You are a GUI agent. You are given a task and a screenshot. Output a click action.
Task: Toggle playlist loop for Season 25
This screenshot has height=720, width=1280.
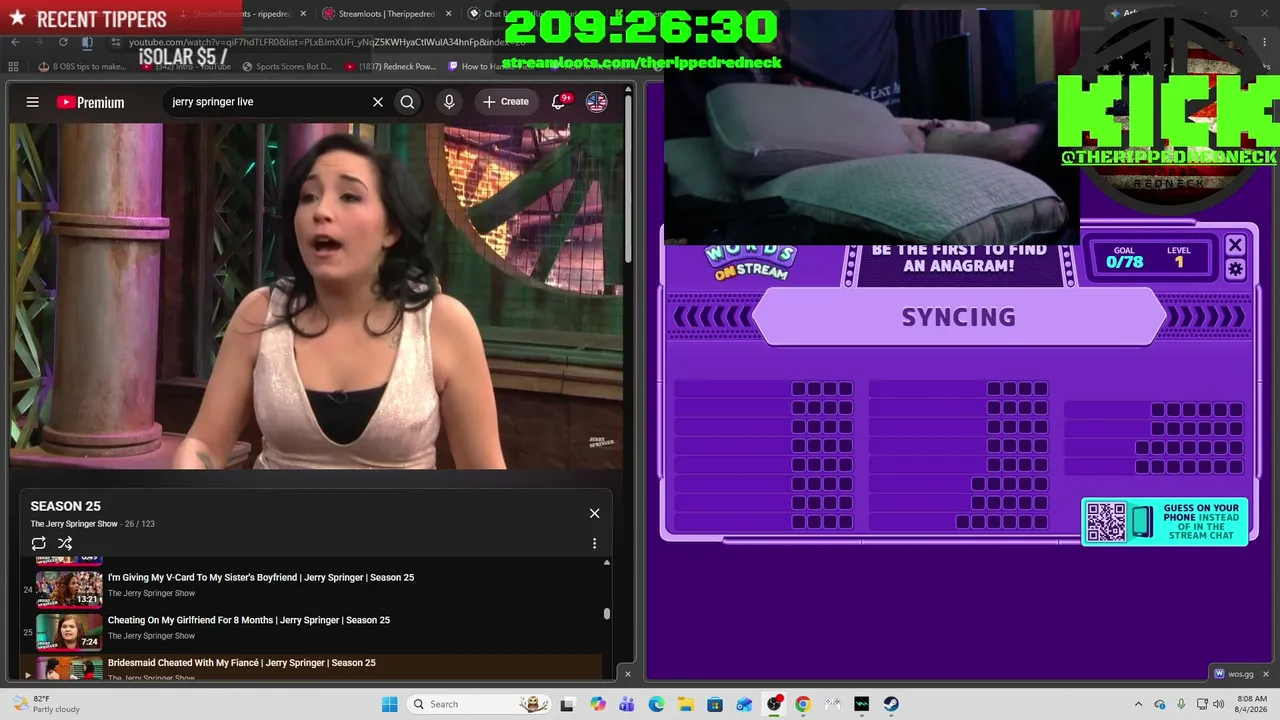coord(38,543)
